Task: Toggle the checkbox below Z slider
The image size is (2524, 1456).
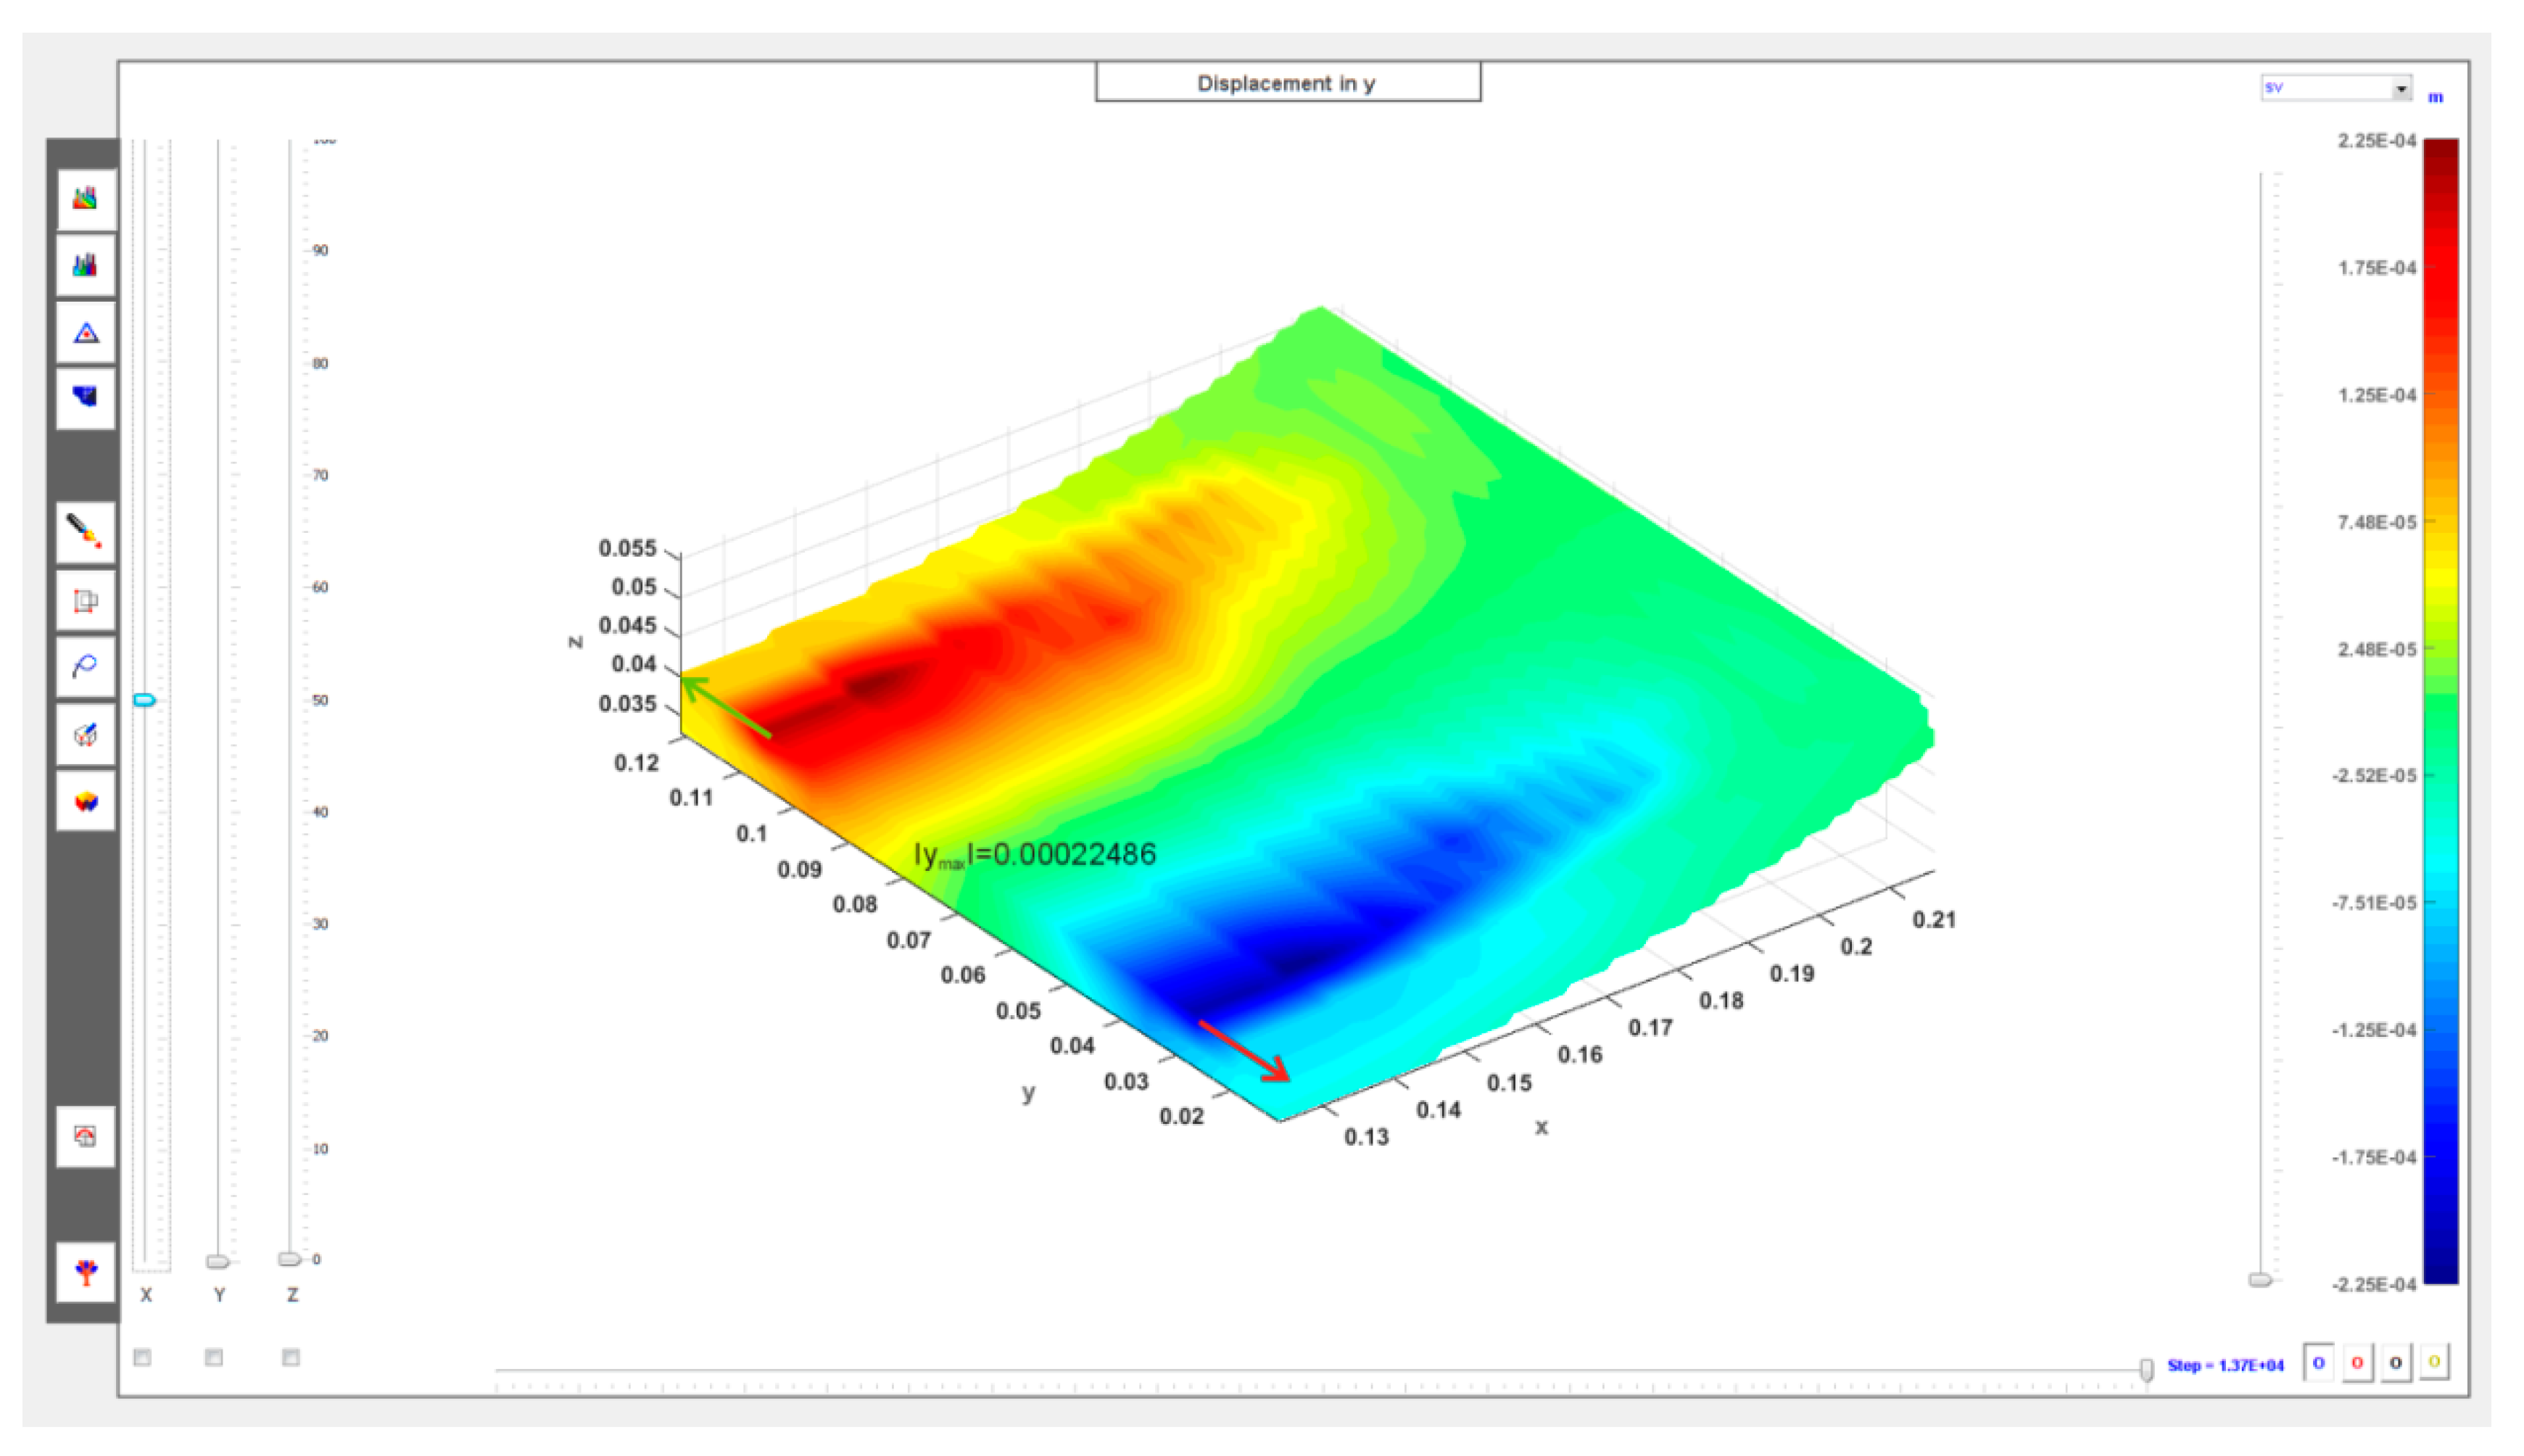Action: coord(291,1357)
